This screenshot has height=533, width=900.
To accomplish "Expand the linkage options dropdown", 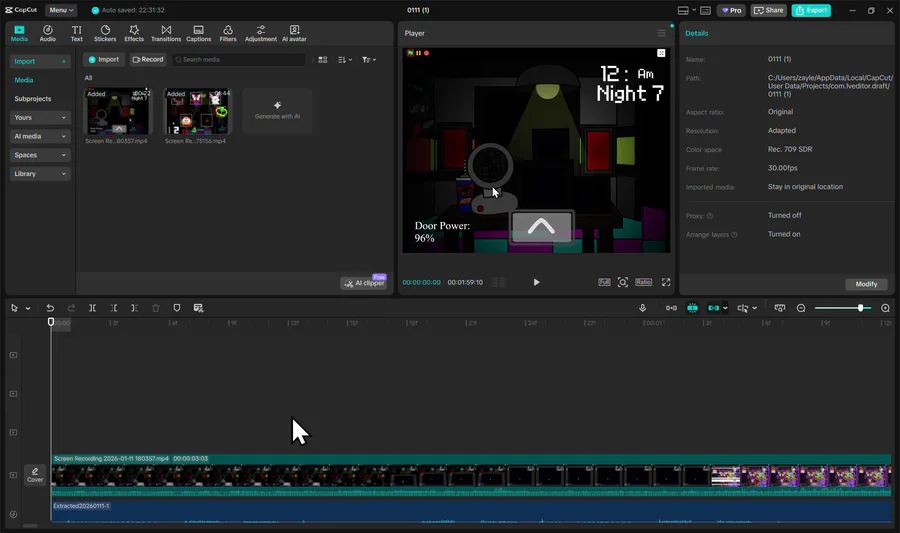I will pos(725,308).
